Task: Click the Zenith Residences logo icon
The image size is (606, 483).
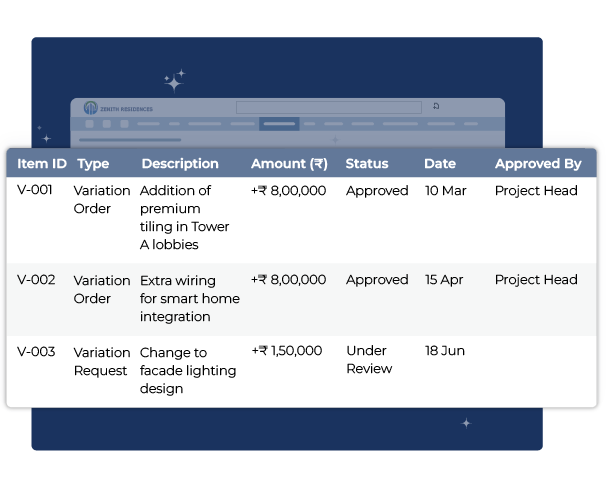Action: (91, 108)
